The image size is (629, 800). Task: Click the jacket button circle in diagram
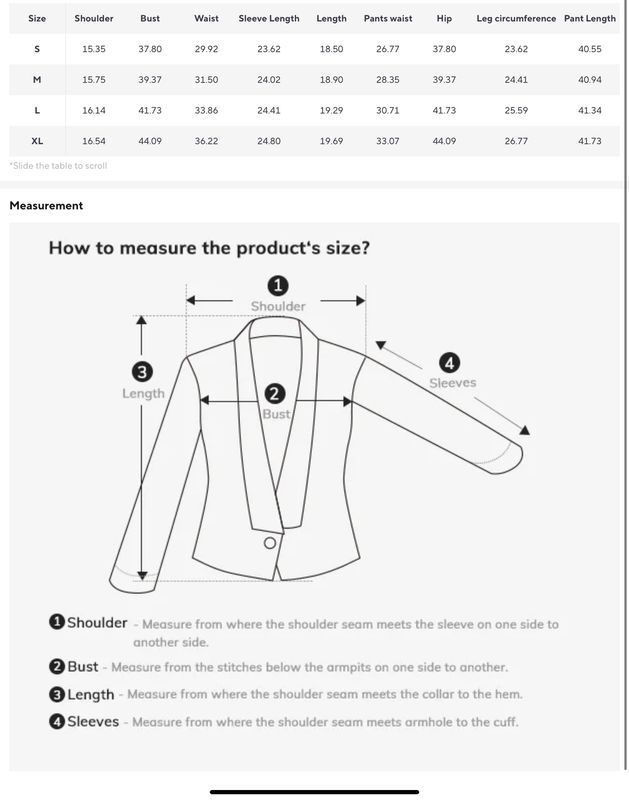pyautogui.click(x=270, y=543)
